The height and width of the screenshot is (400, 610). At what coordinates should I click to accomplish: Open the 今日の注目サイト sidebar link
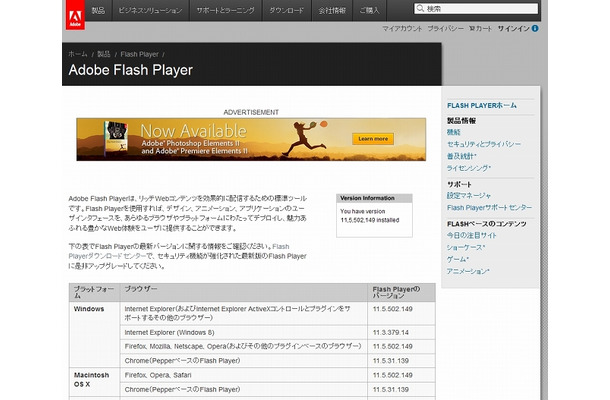point(472,235)
